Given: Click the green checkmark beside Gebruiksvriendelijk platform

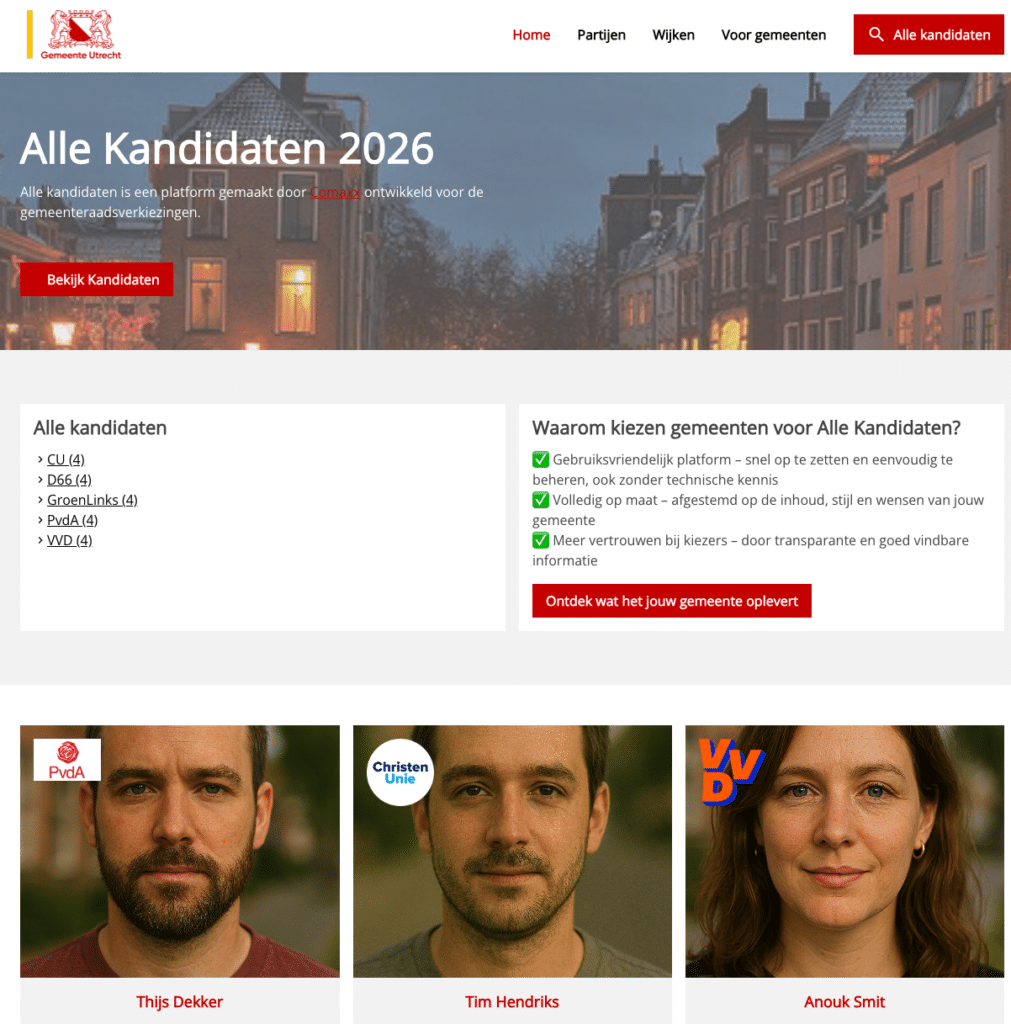Looking at the screenshot, I should [540, 459].
